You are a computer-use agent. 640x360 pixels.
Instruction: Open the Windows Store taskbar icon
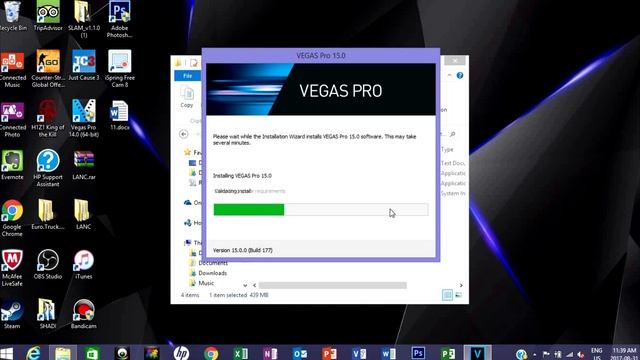pos(92,353)
